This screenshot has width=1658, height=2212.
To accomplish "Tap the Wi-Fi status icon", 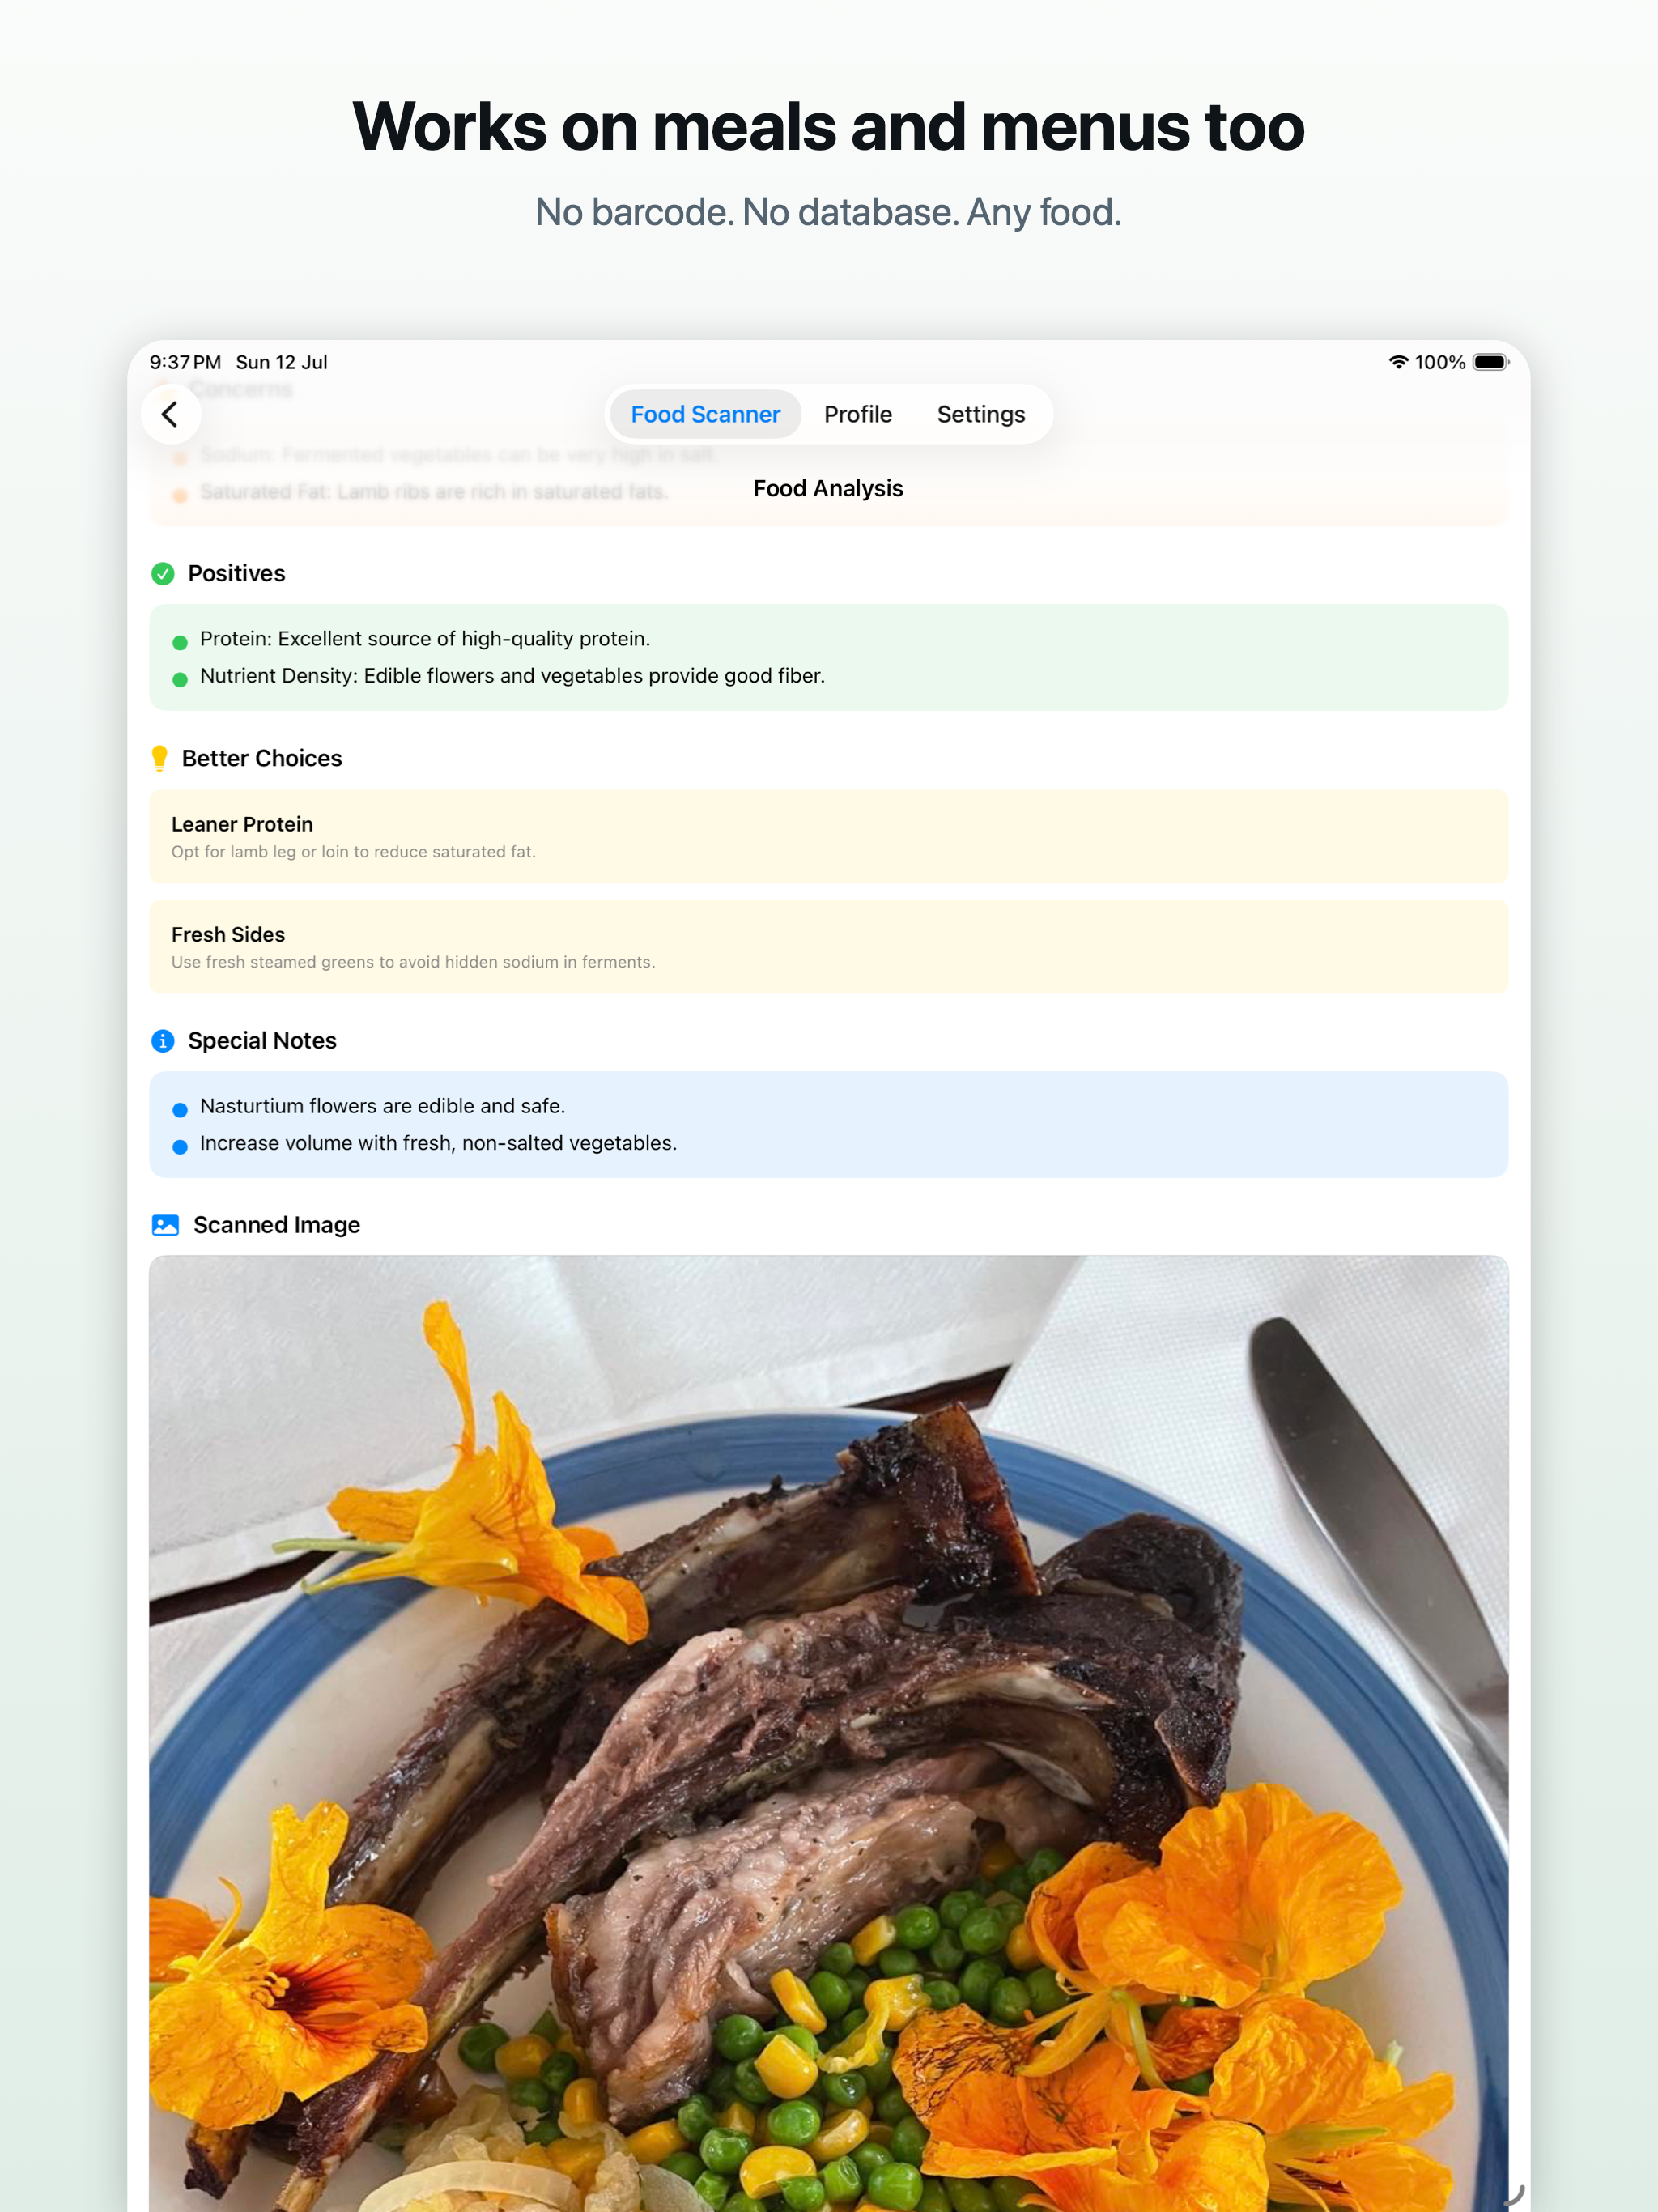I will [x=1398, y=362].
